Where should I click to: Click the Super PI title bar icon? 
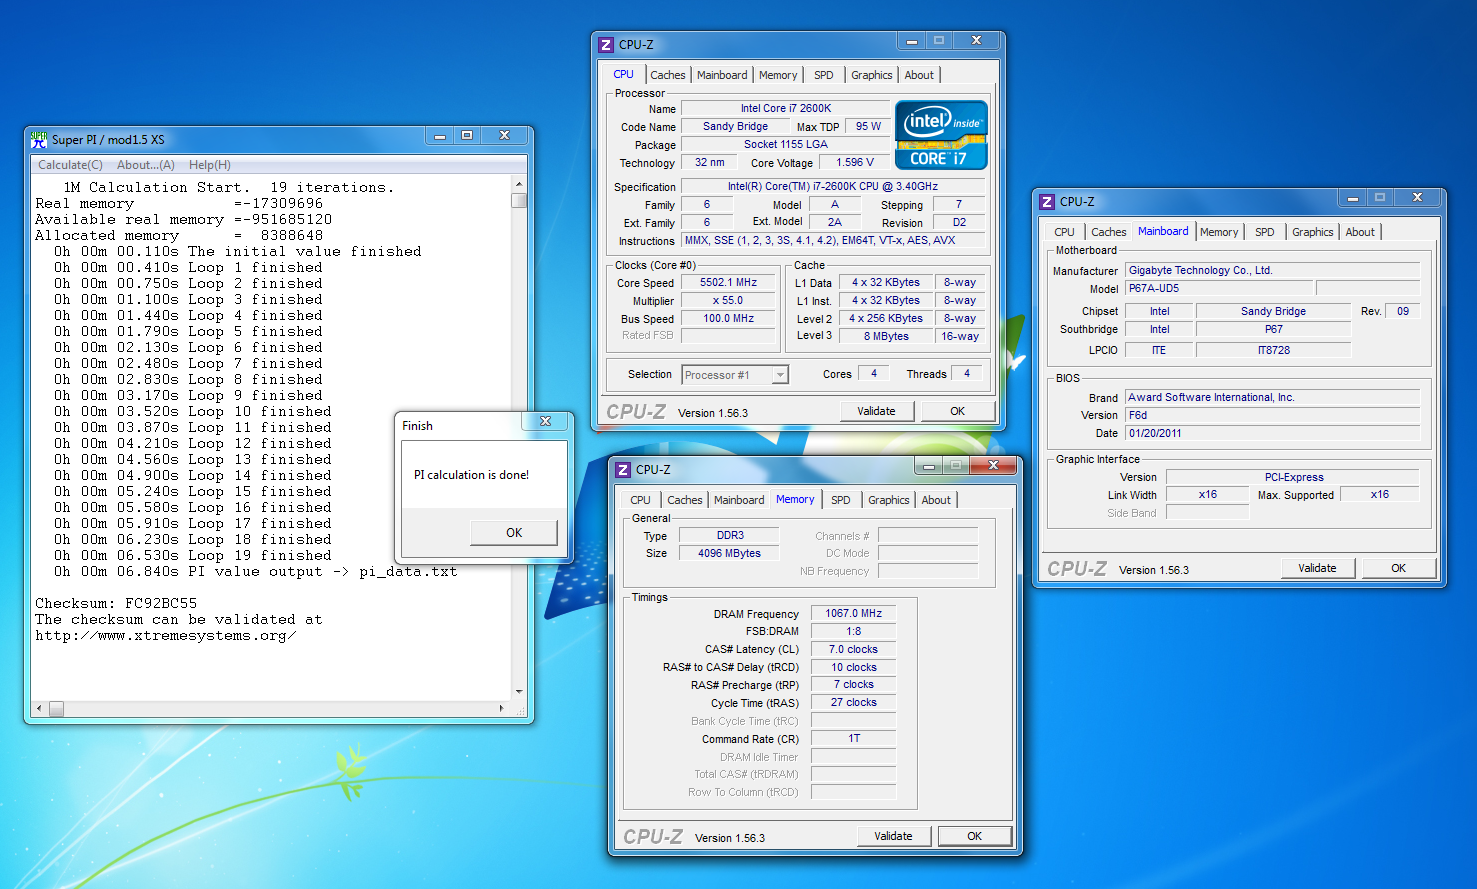coord(39,139)
